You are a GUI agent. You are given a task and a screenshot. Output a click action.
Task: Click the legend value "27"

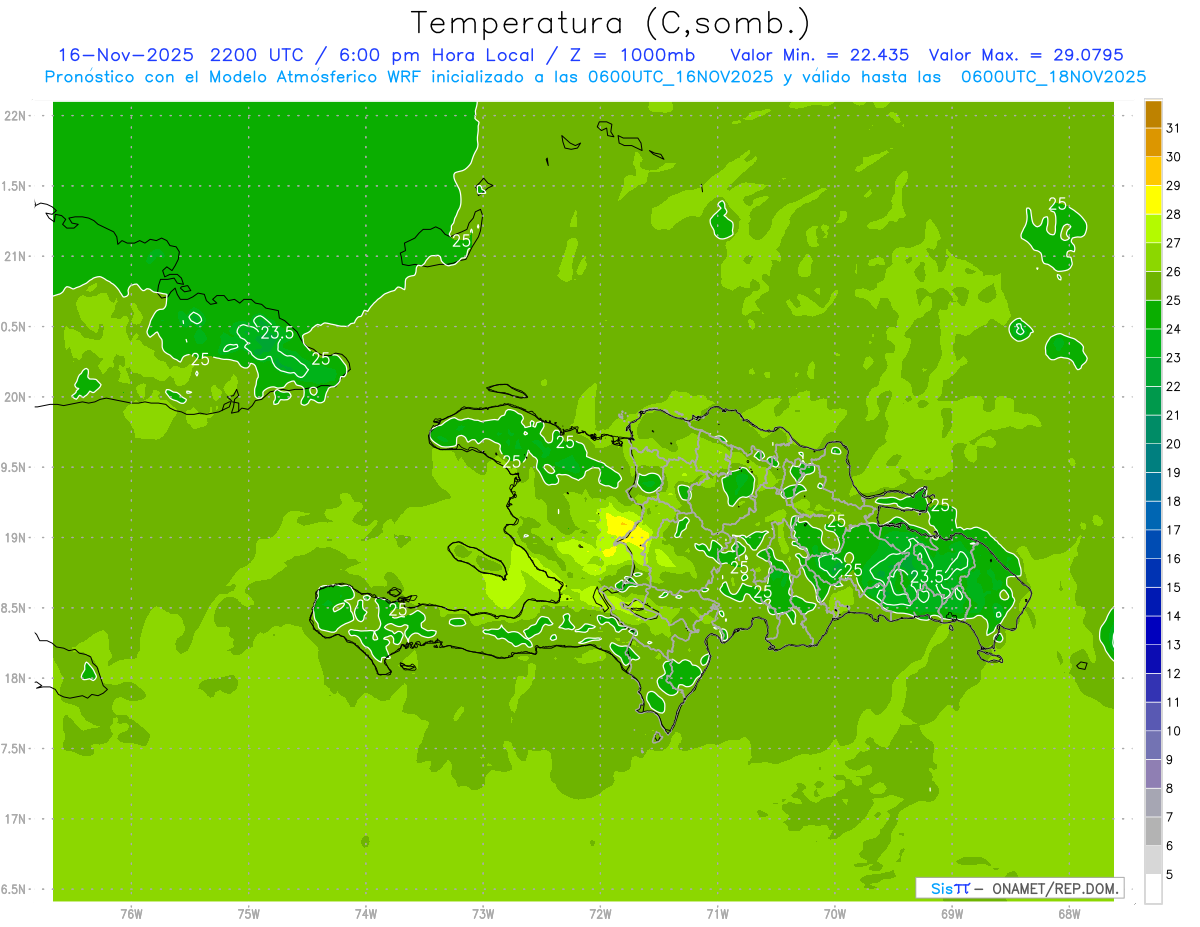1174,243
